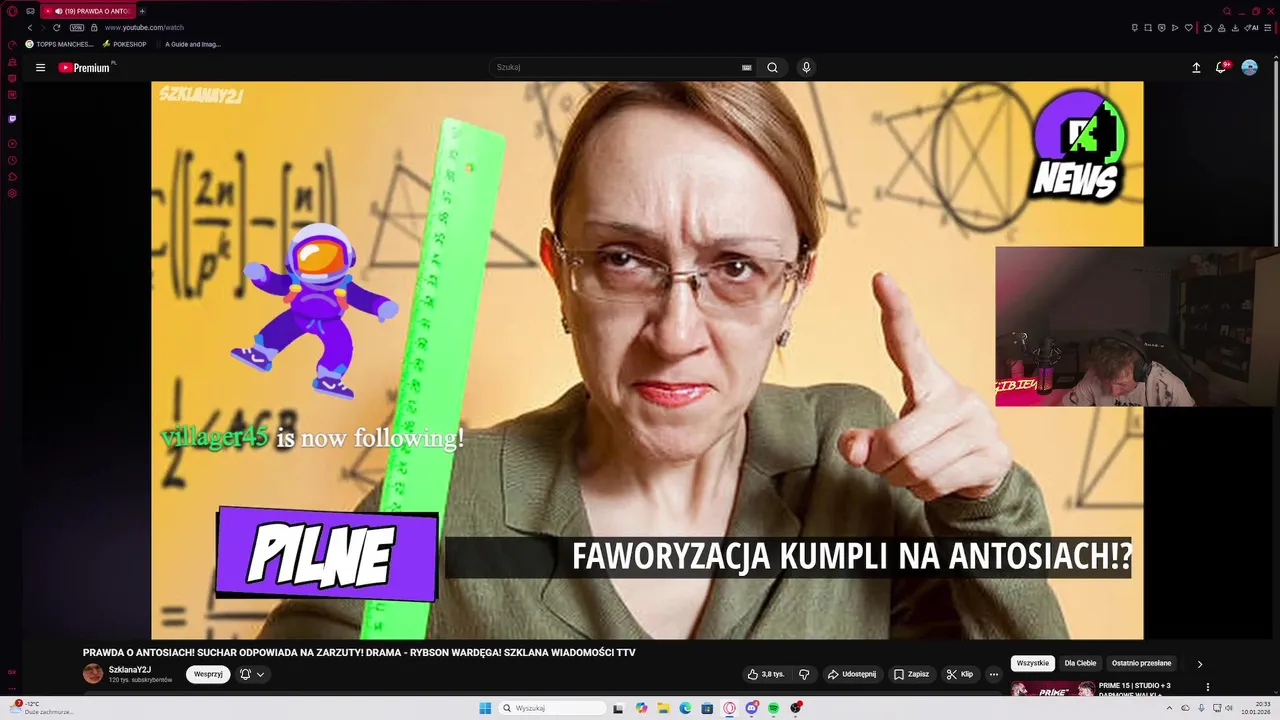Open the on-screen keyboard in search box

coord(746,68)
